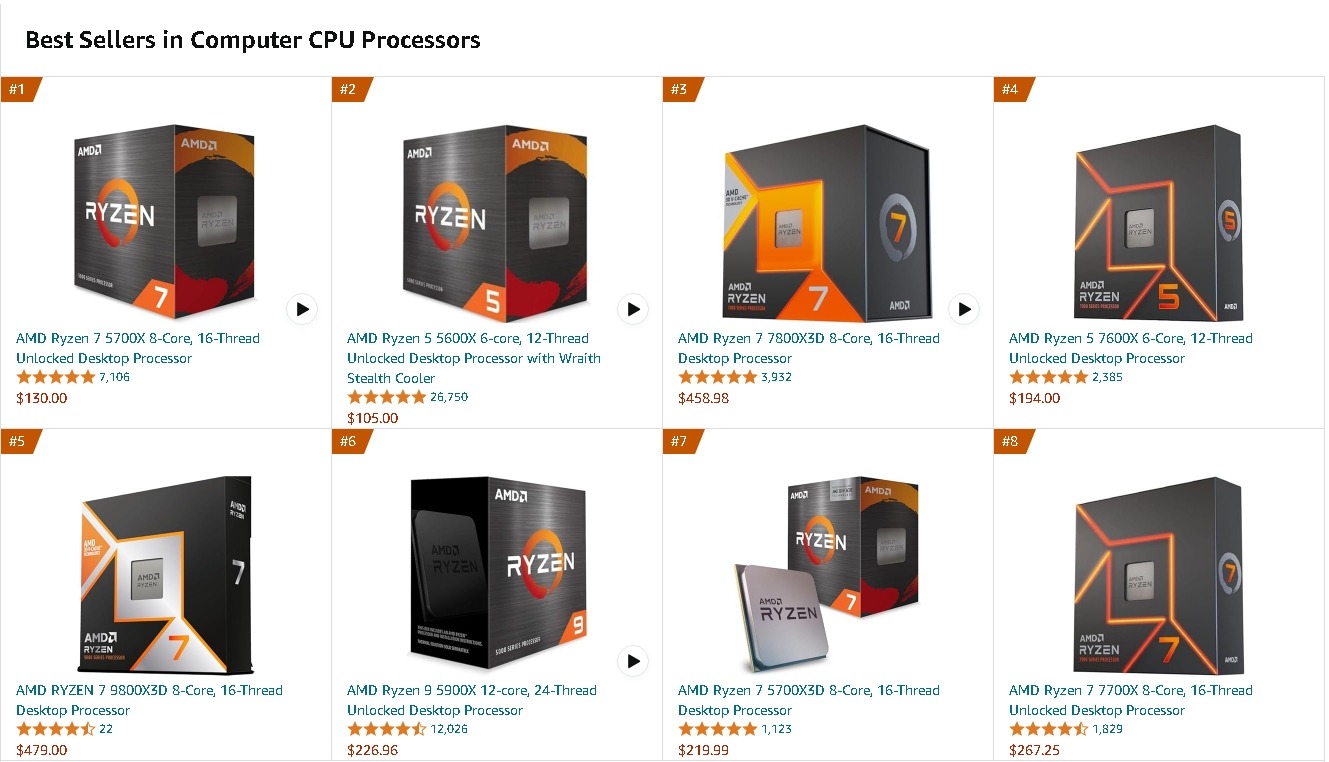Play video for Ryzen 7 7800X3D
The width and height of the screenshot is (1329, 762).
tap(964, 309)
